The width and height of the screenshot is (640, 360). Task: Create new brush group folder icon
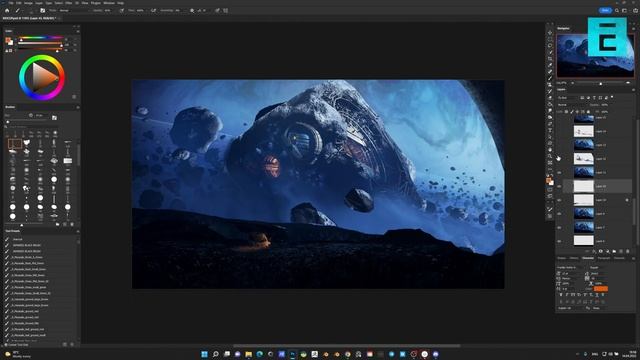point(57,224)
